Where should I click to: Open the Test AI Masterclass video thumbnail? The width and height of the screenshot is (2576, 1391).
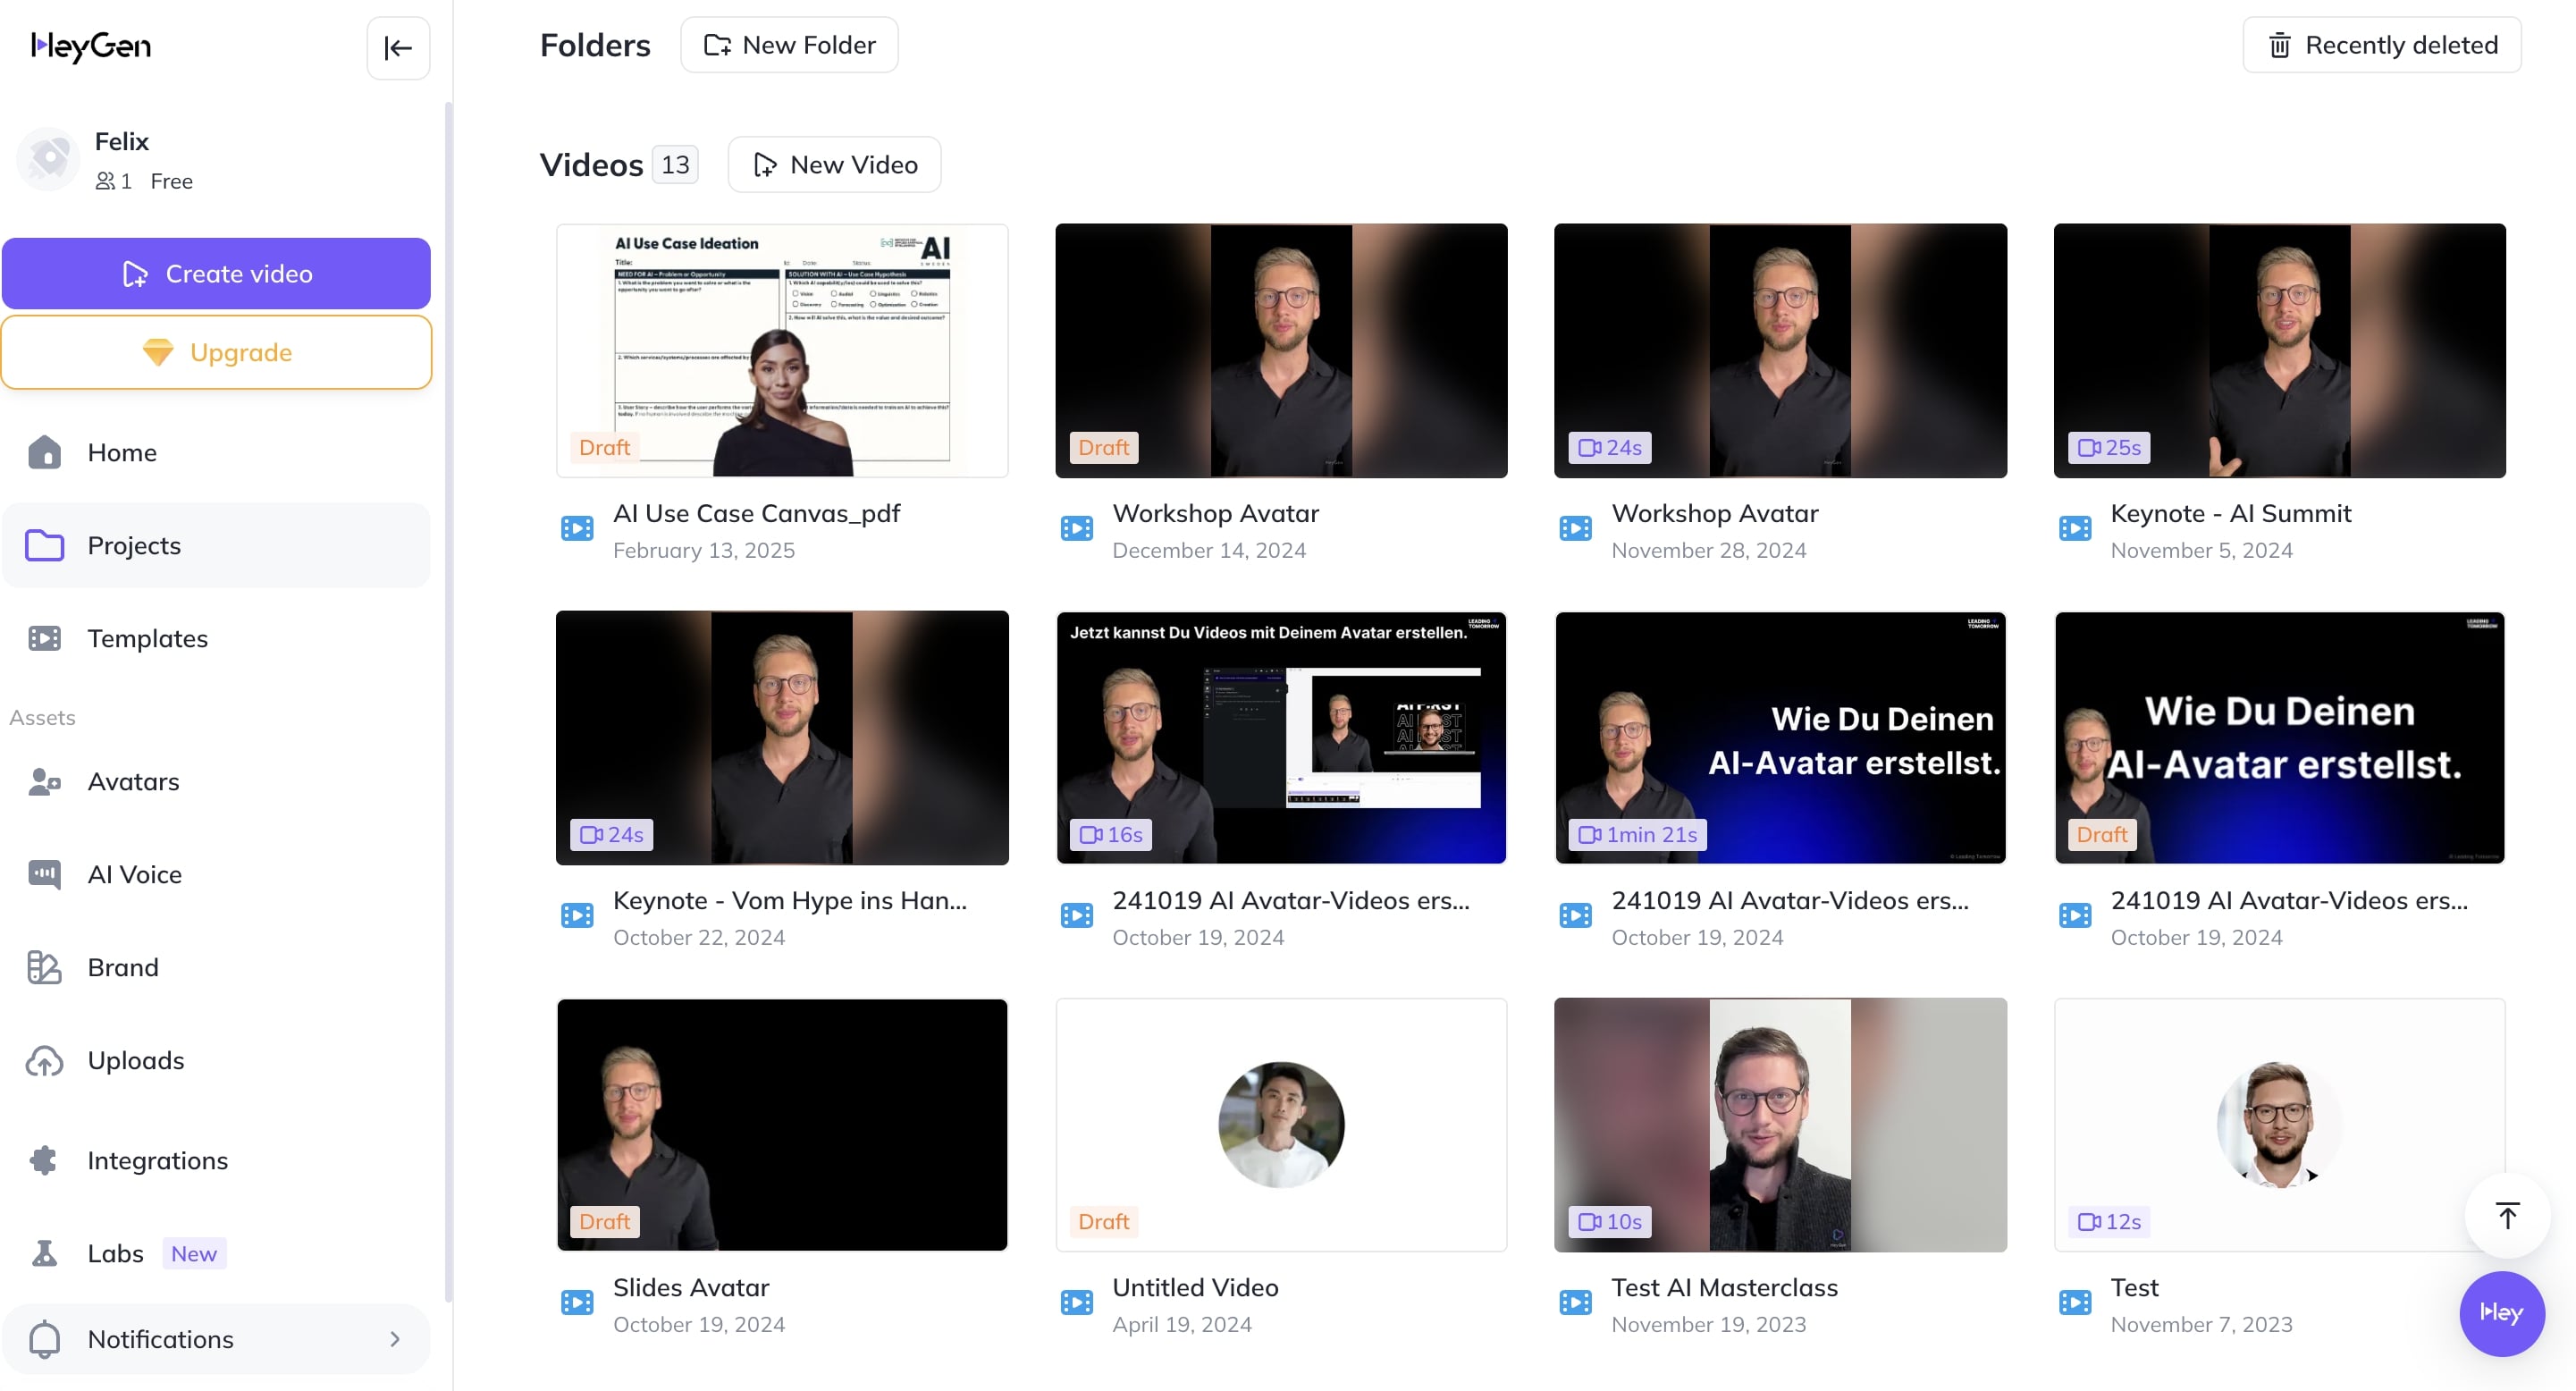point(1779,1124)
